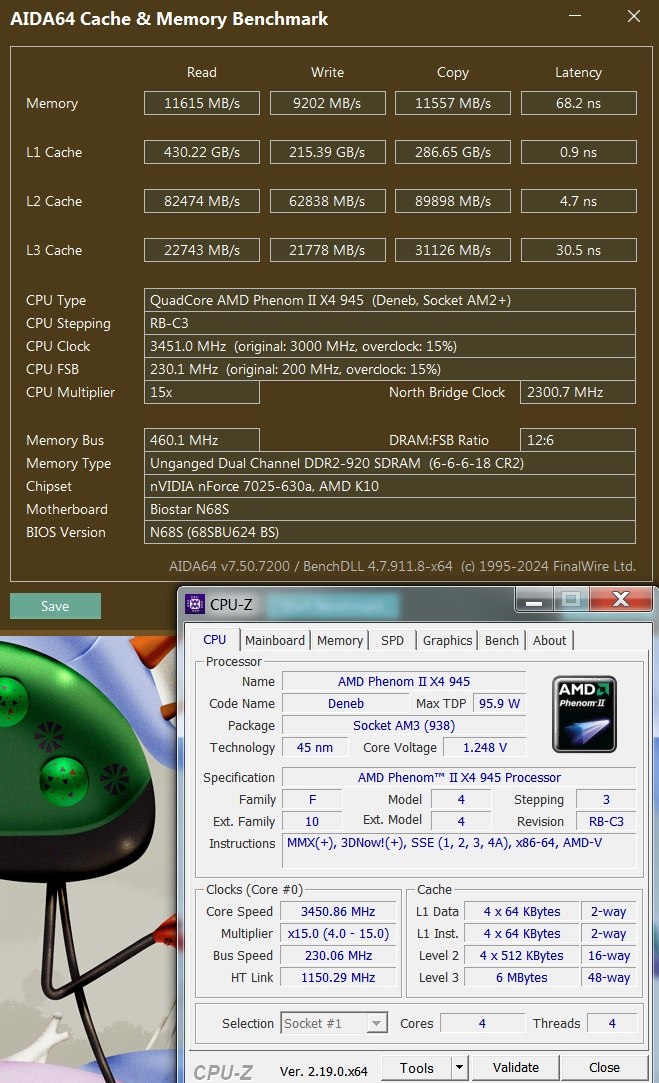Select the Graphics tab
Viewport: 659px width, 1083px height.
click(447, 640)
